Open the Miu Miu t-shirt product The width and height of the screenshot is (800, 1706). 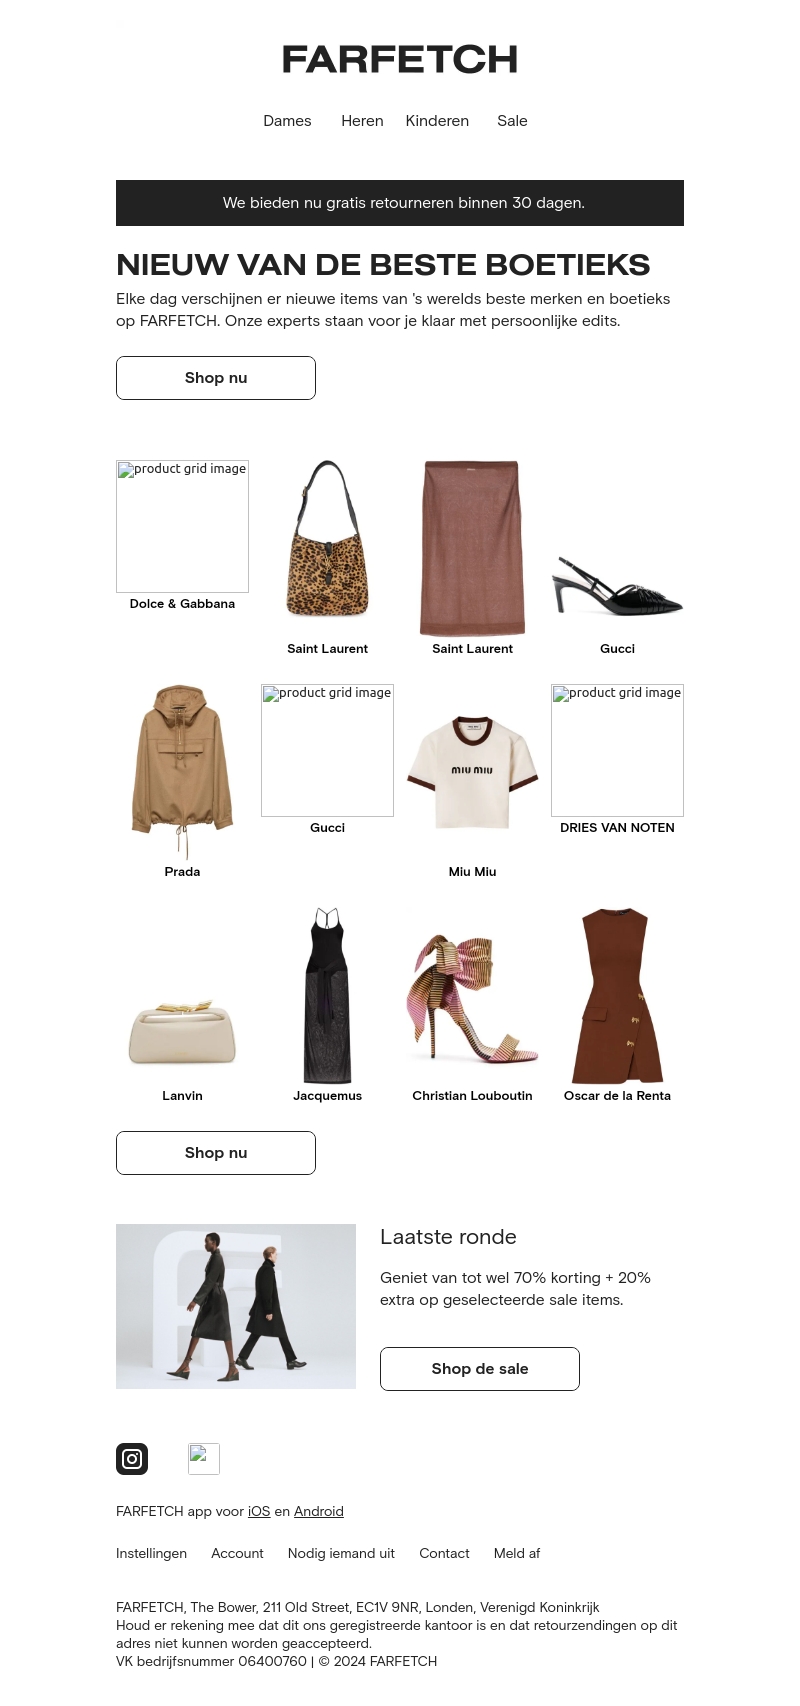472,772
